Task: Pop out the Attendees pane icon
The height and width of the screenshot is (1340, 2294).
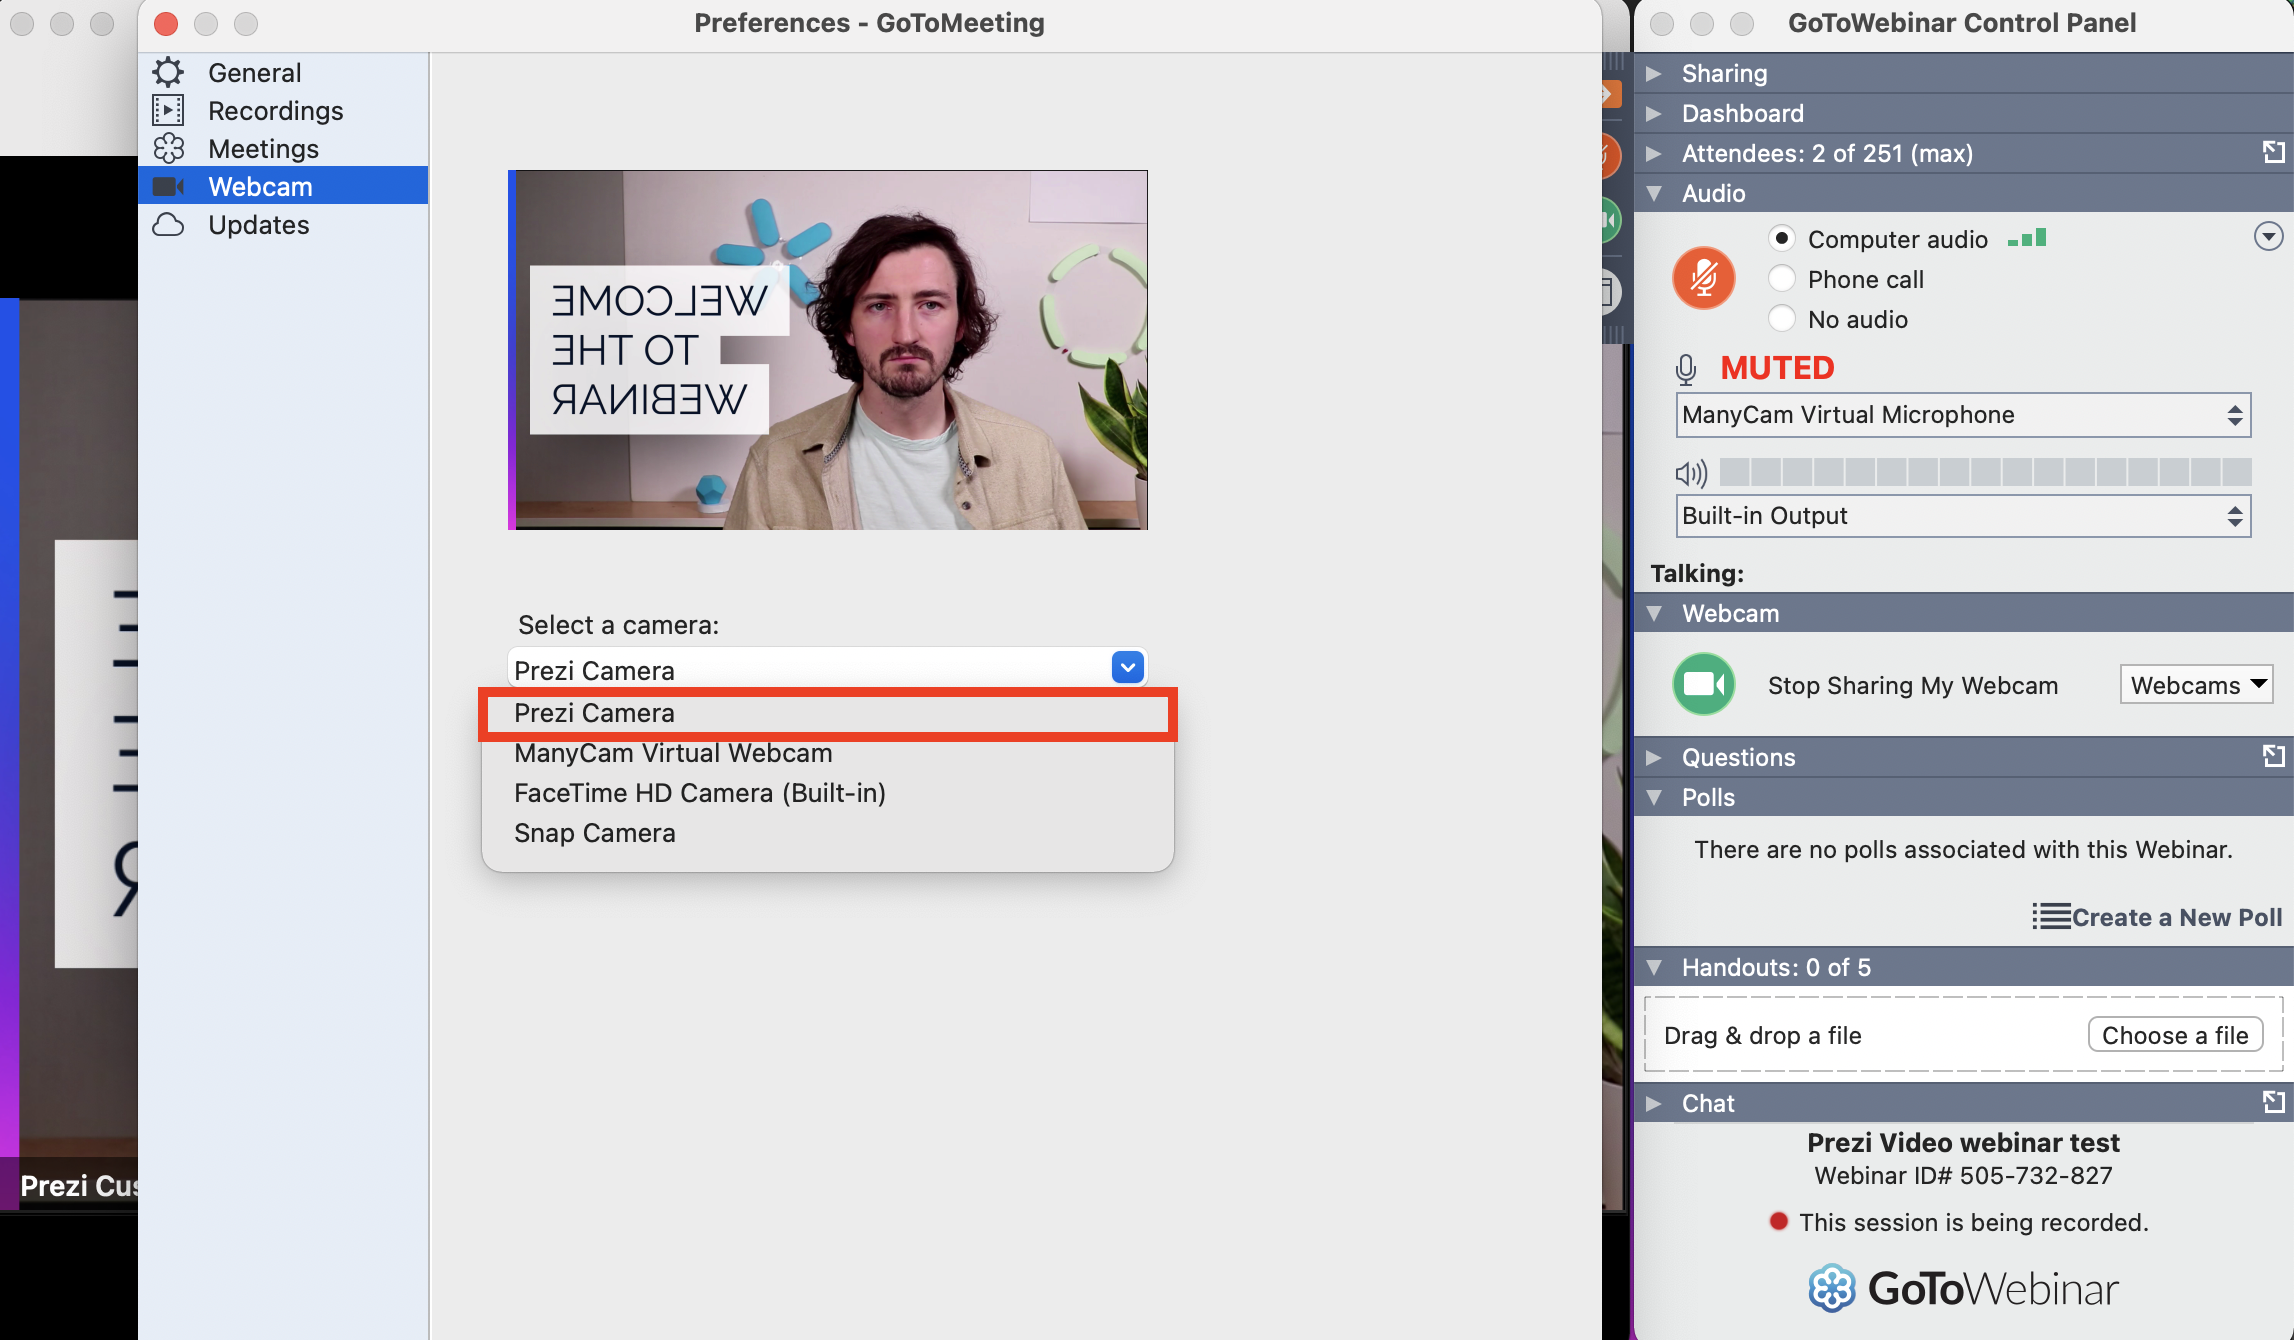Action: coord(2273,152)
